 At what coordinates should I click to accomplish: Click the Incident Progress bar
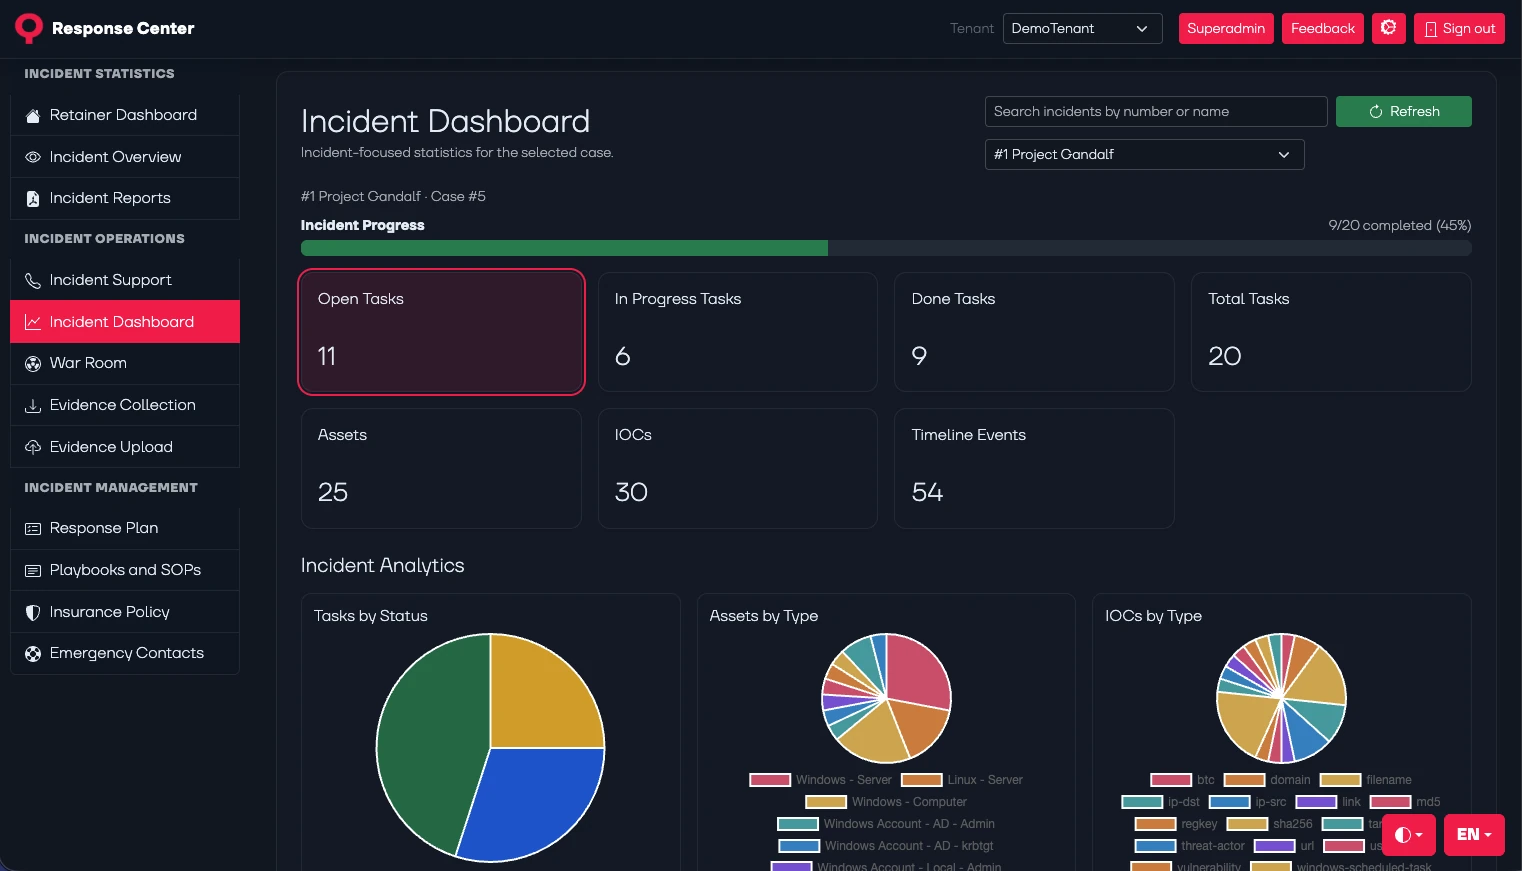pos(886,248)
